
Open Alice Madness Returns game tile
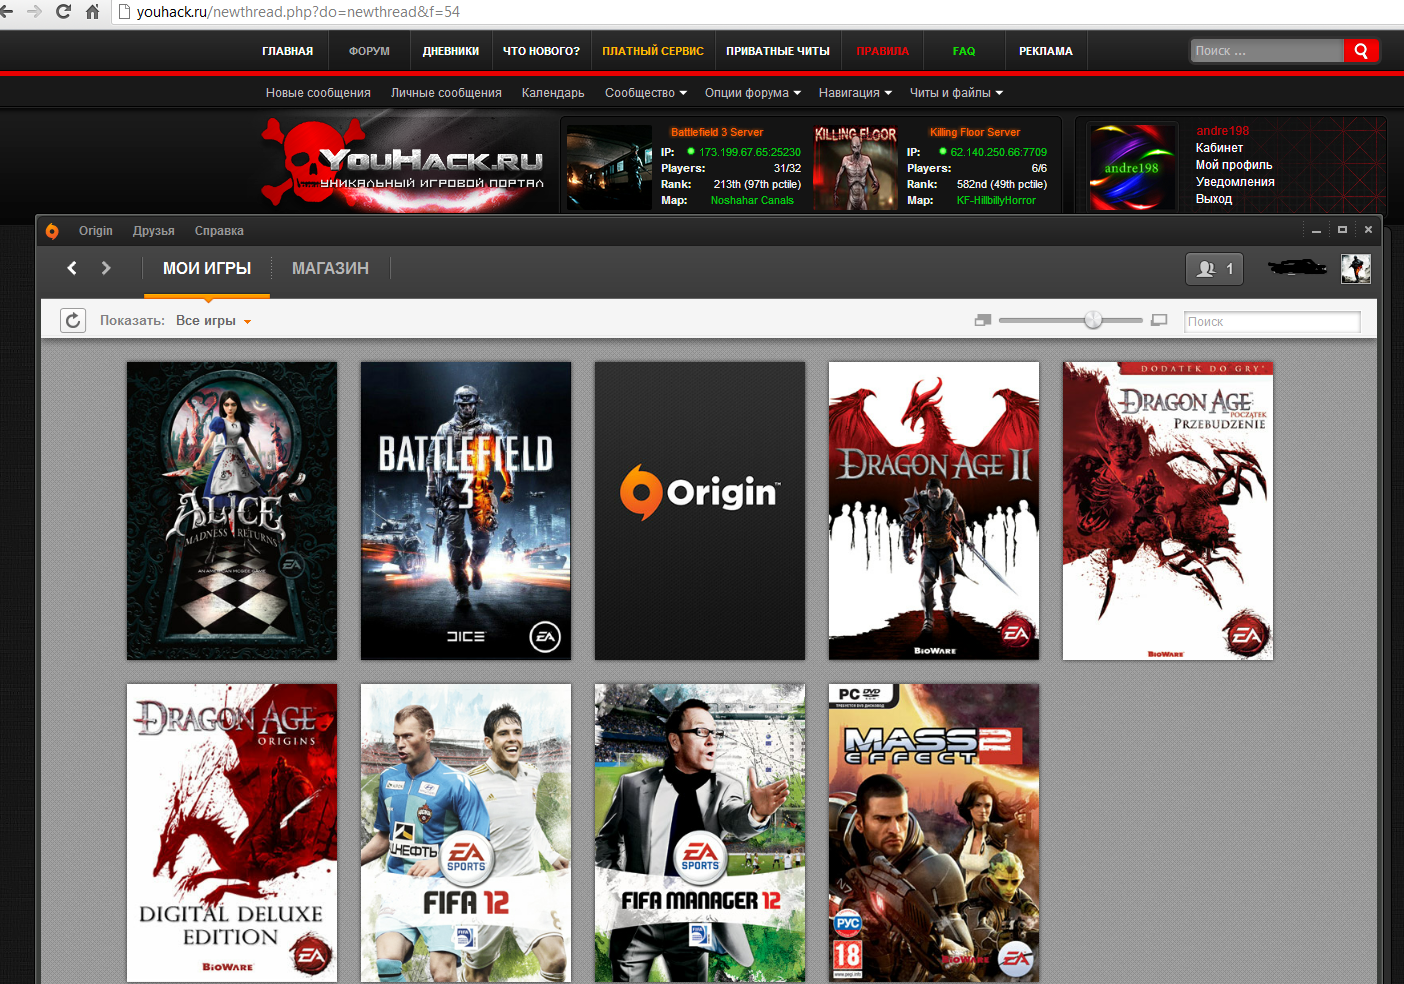(232, 511)
